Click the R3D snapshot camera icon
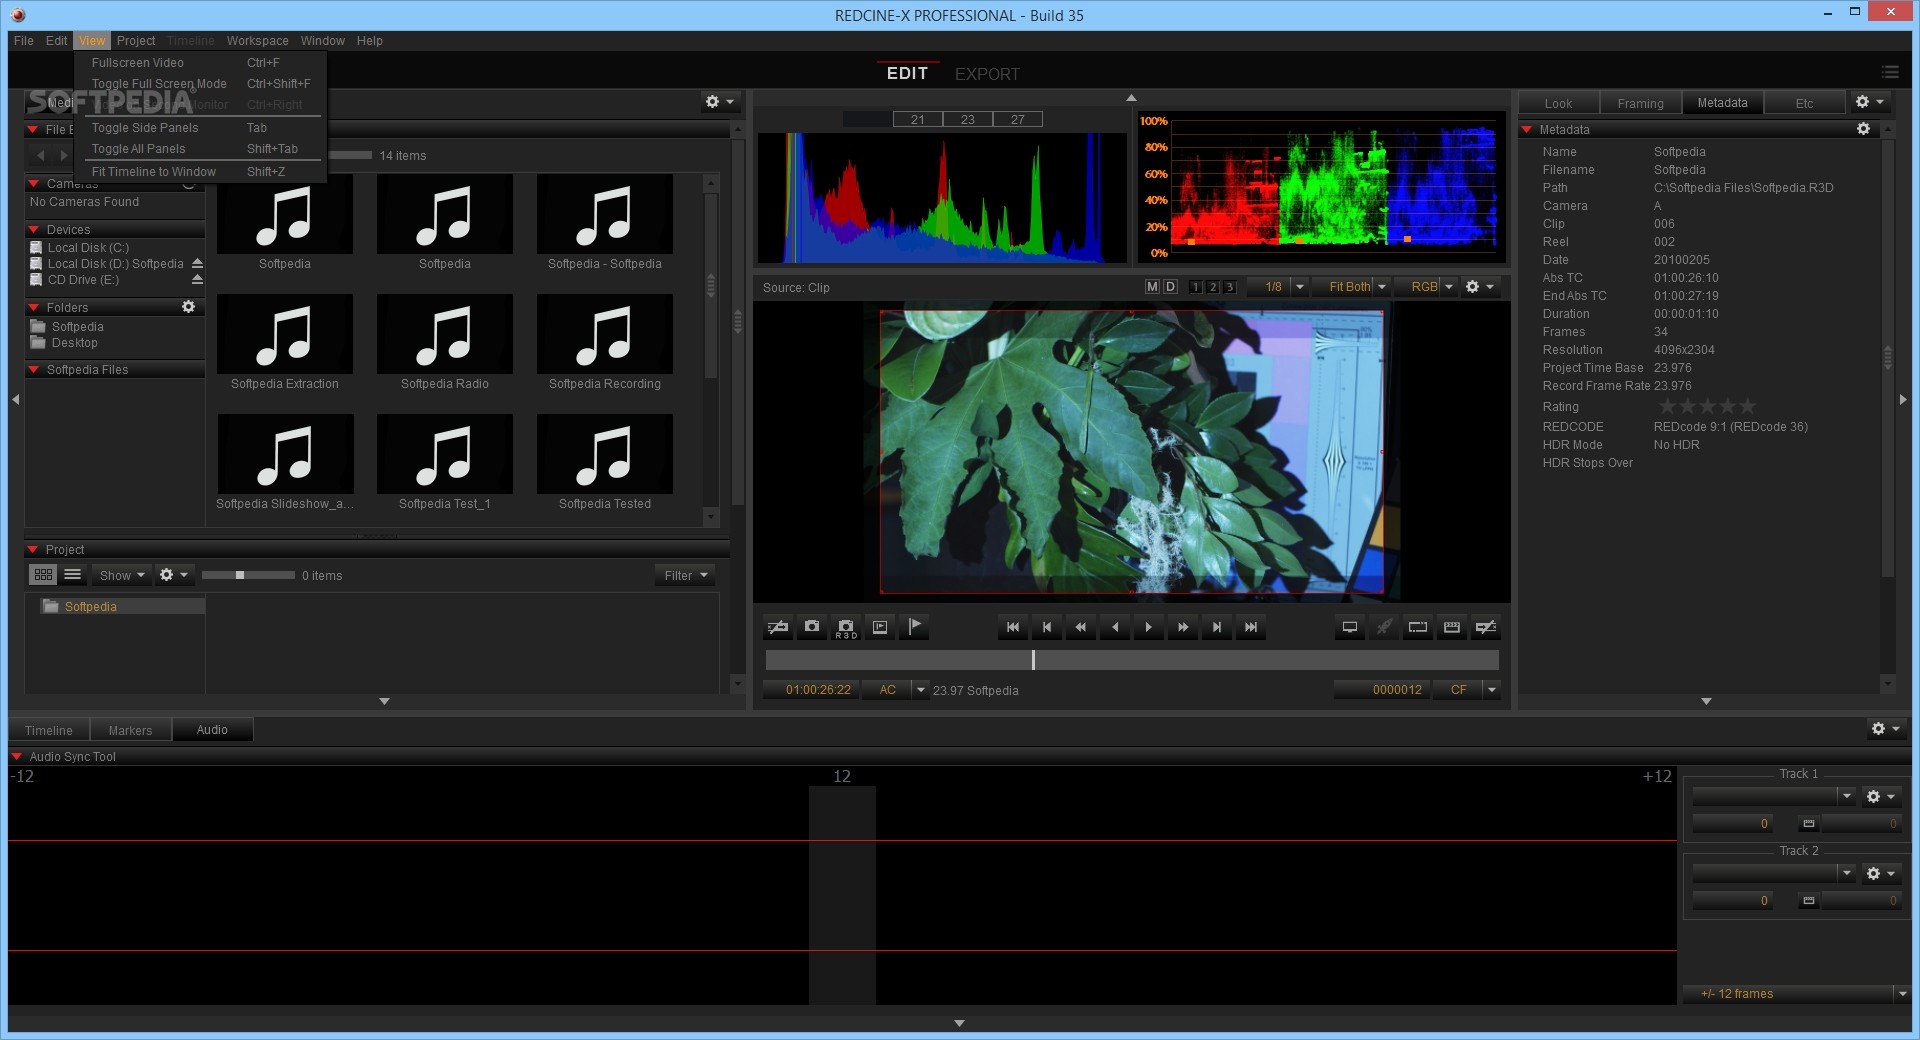 click(x=846, y=627)
